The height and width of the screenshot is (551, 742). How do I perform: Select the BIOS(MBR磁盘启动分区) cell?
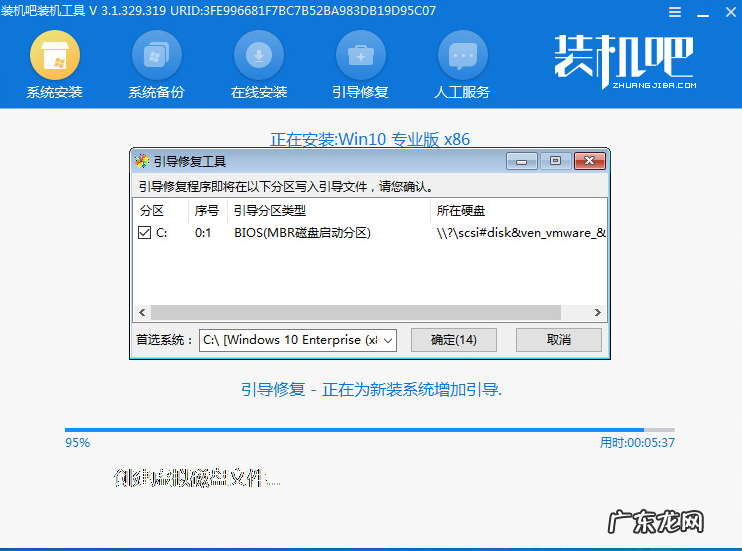coord(302,233)
